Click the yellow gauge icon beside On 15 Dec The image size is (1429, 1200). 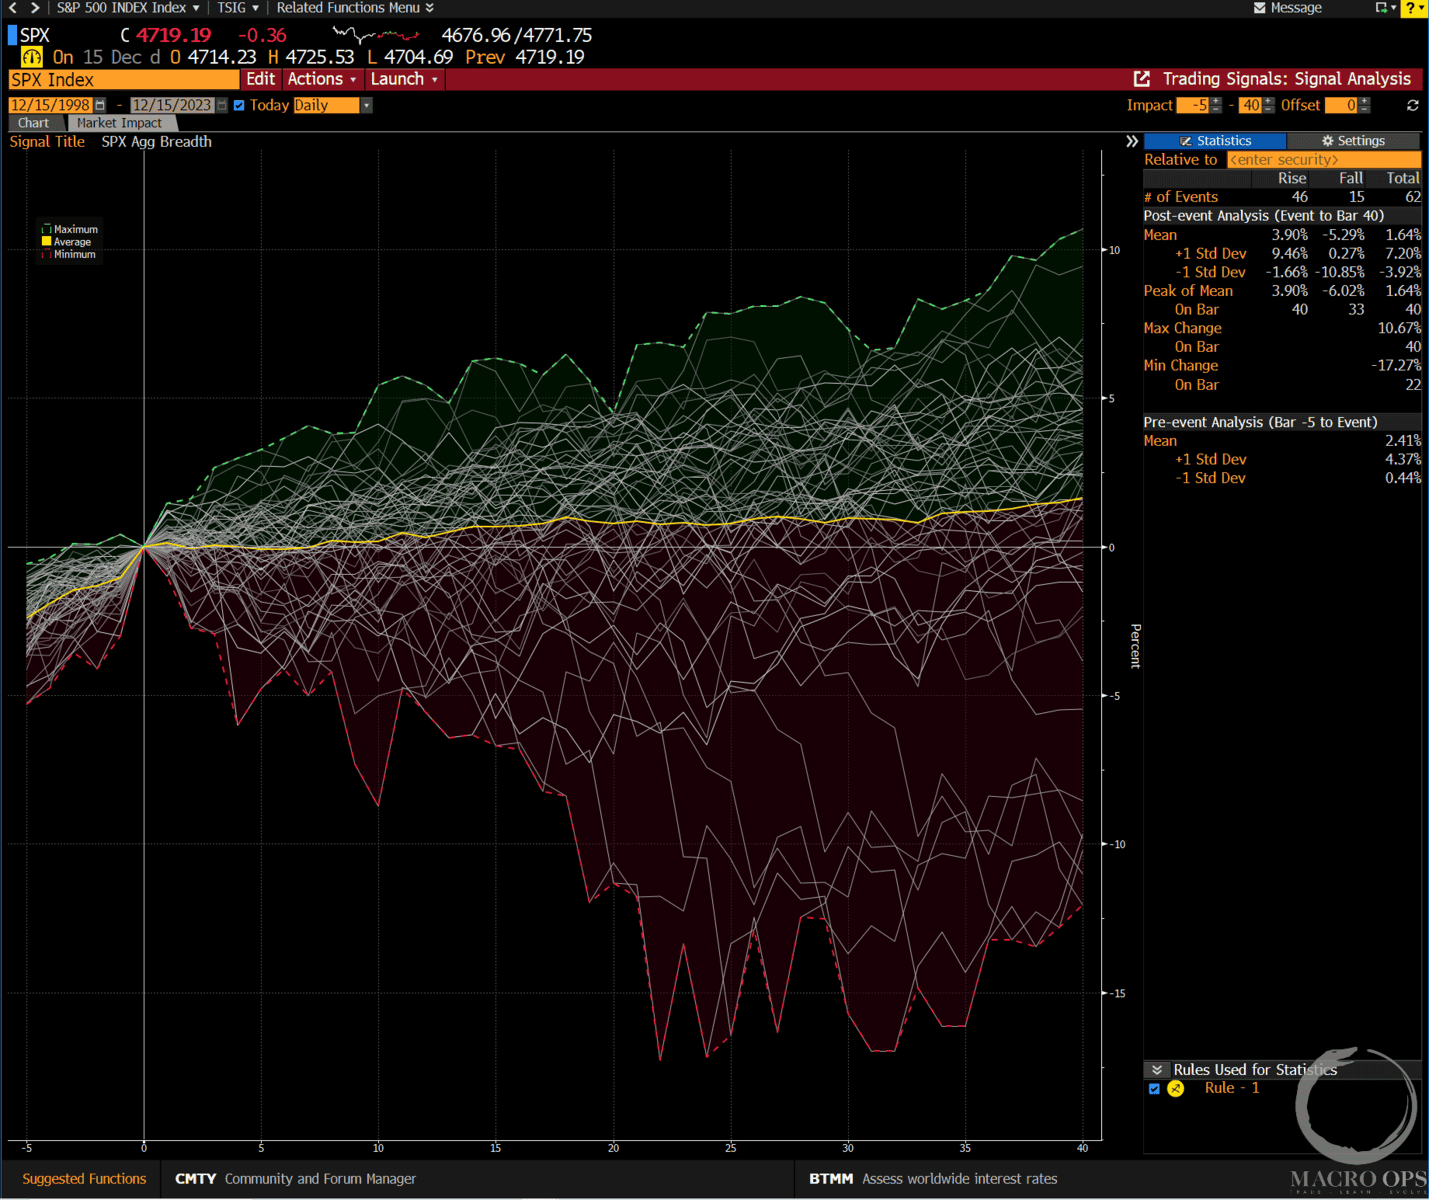(32, 57)
